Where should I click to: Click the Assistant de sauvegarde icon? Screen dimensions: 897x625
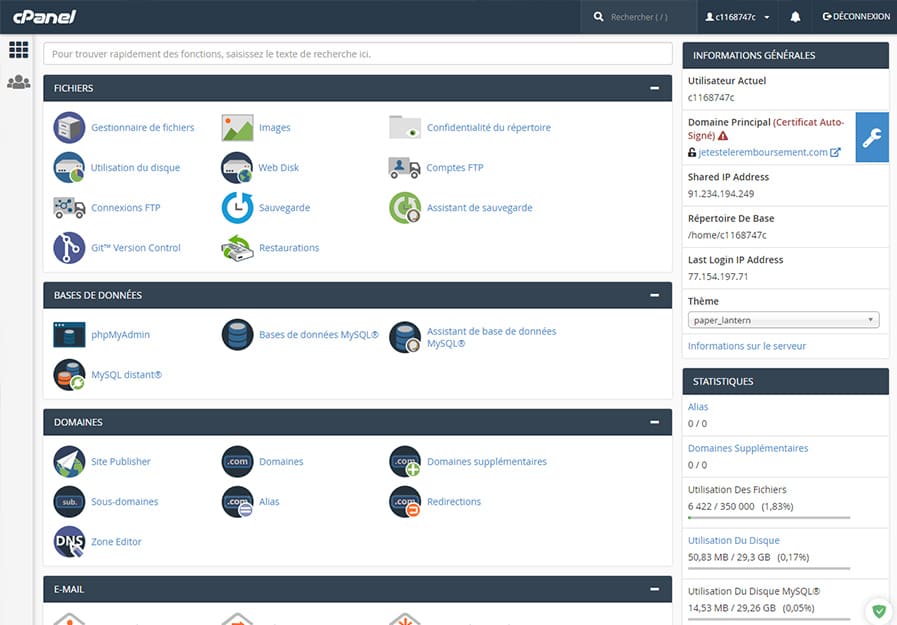405,208
